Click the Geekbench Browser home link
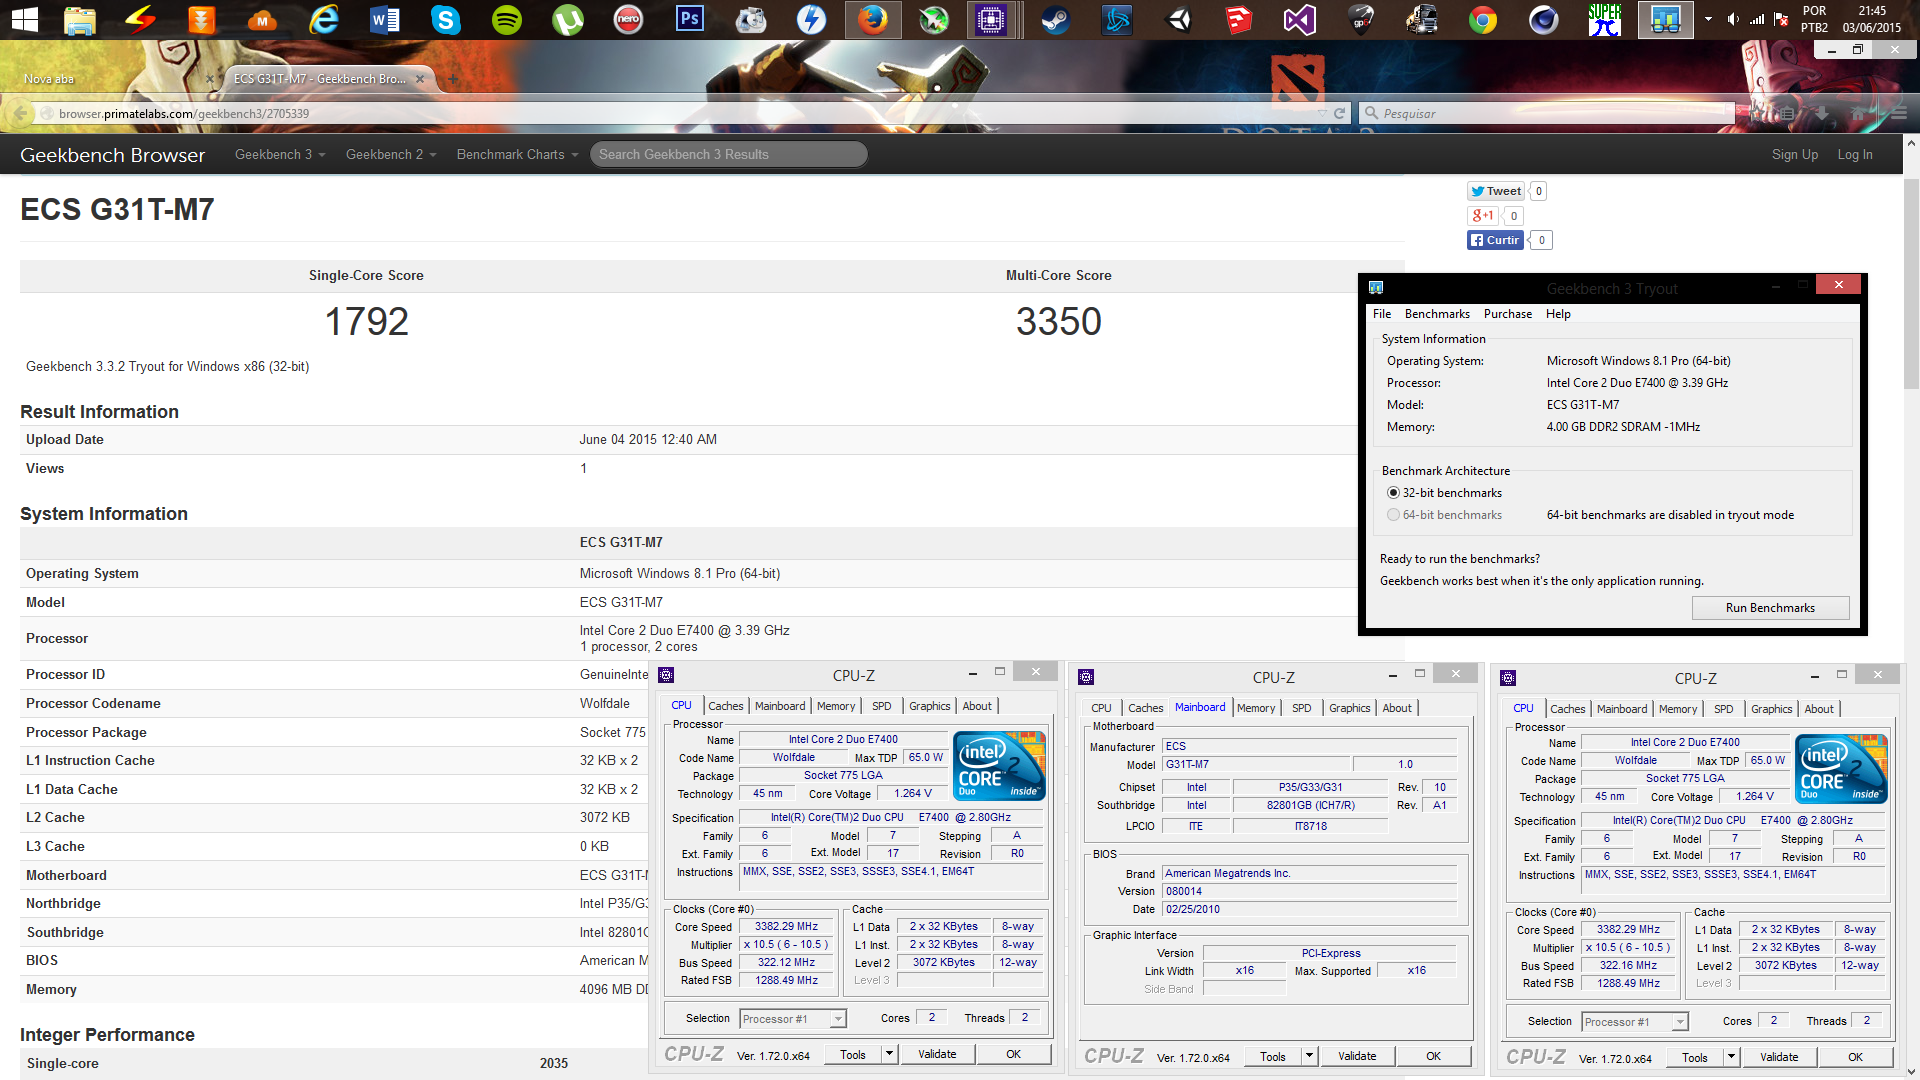Viewport: 1920px width, 1080px height. [x=112, y=155]
